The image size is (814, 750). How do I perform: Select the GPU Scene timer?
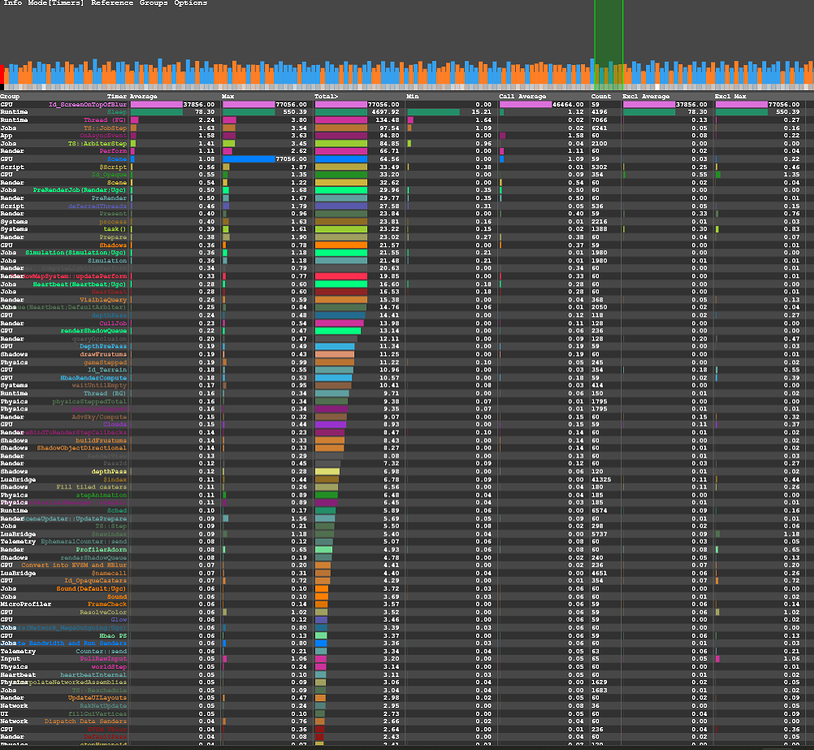click(117, 159)
